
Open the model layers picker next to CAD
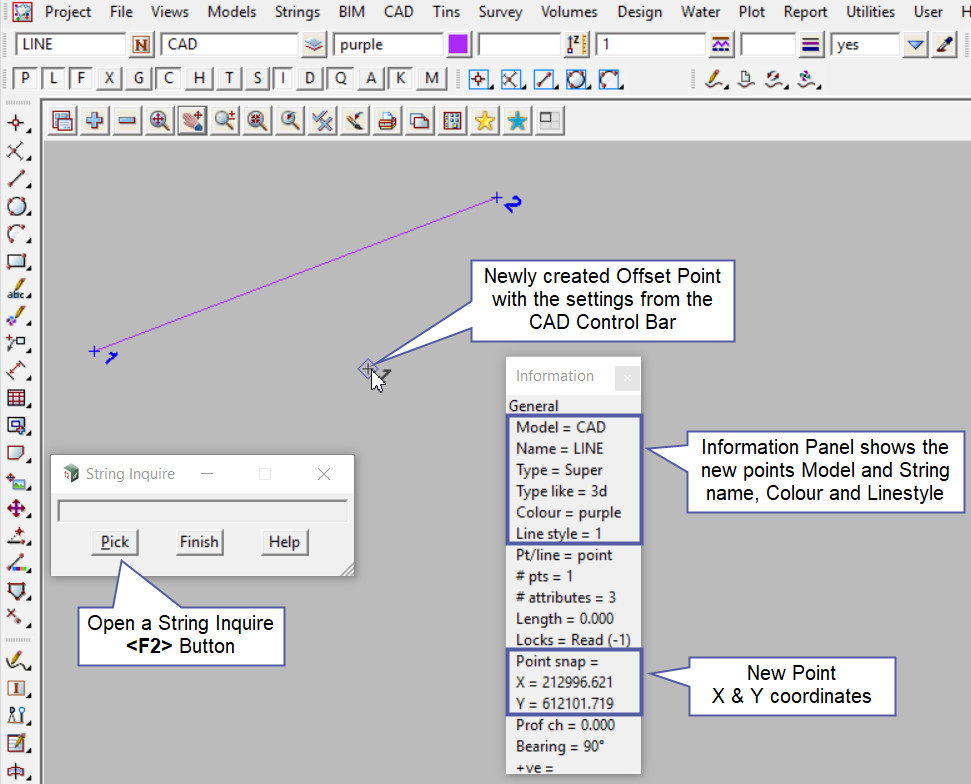click(x=314, y=45)
